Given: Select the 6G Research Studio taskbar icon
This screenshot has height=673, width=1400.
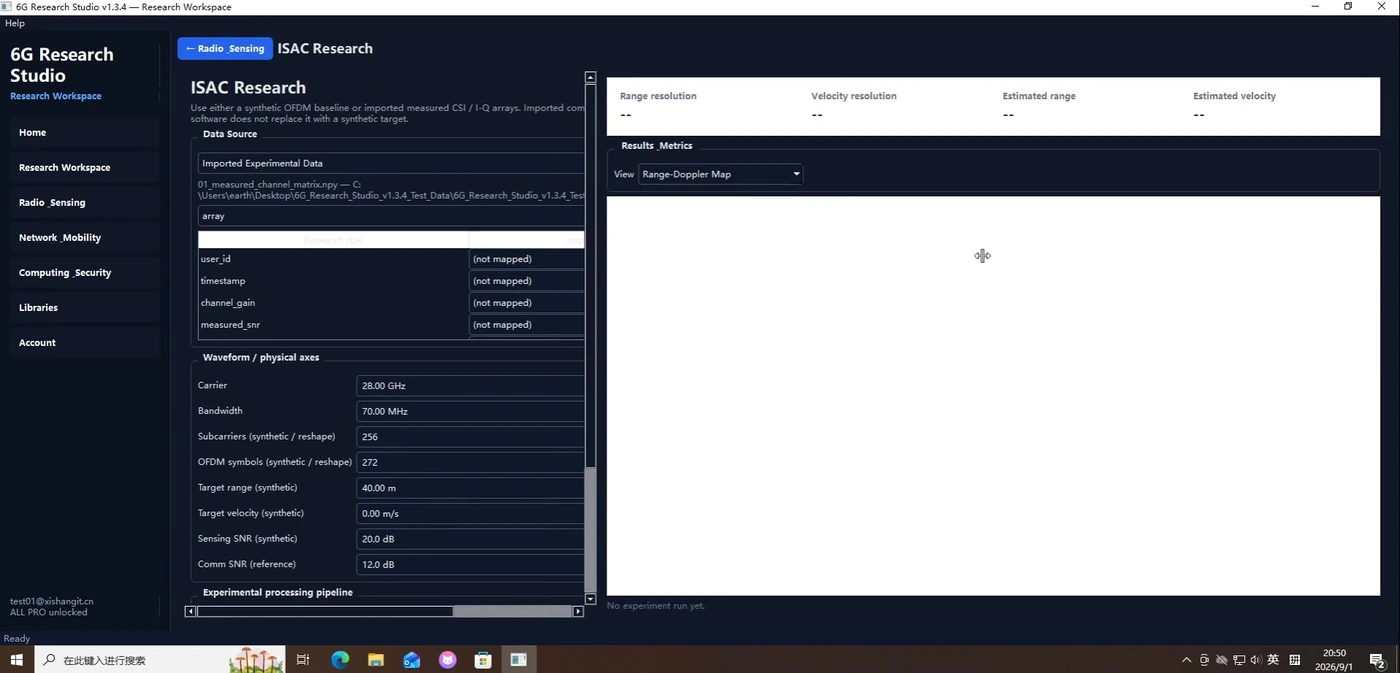Looking at the screenshot, I should [x=518, y=660].
